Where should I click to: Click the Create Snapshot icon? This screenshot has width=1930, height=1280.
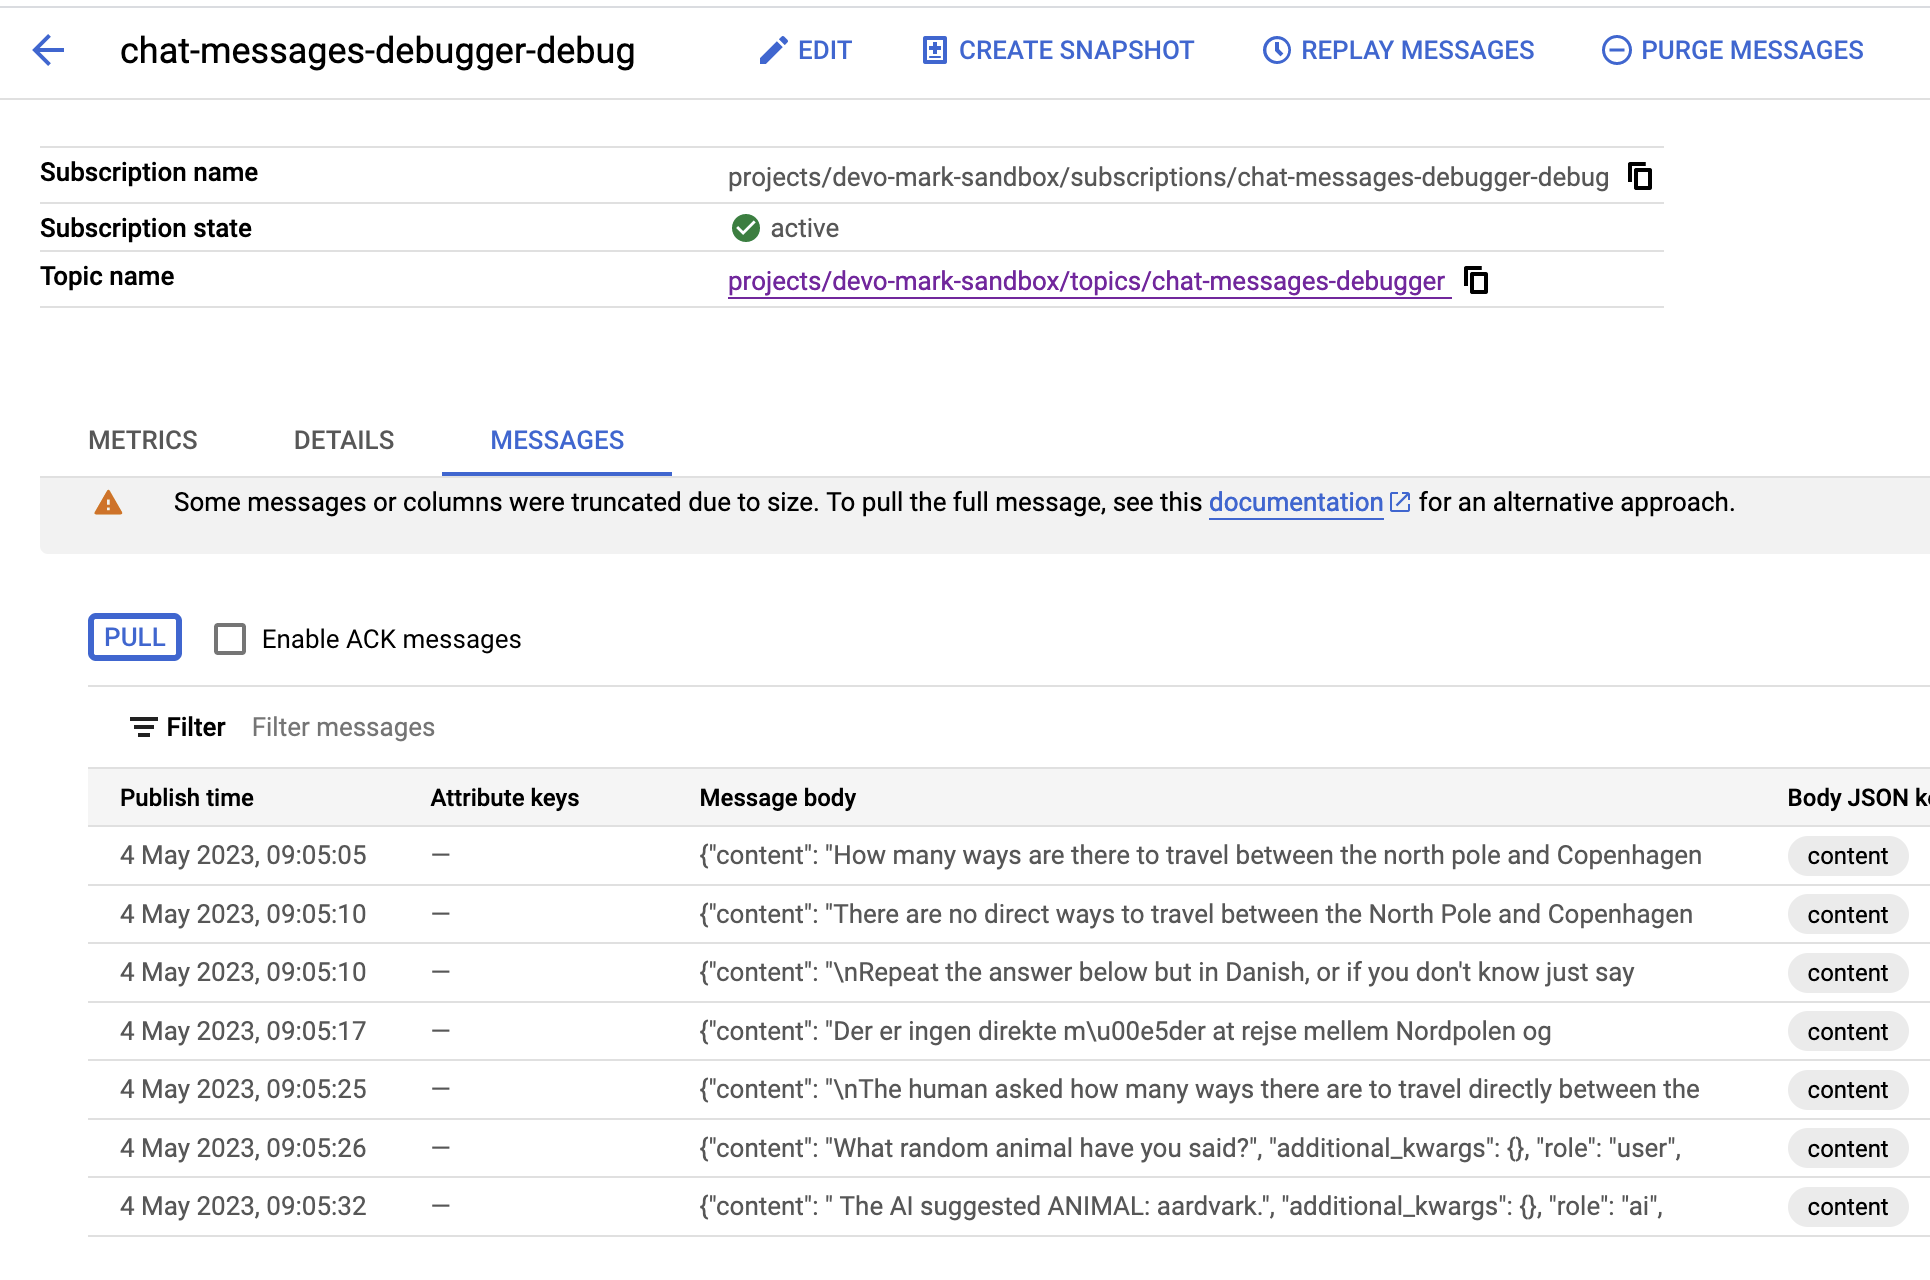(x=934, y=50)
